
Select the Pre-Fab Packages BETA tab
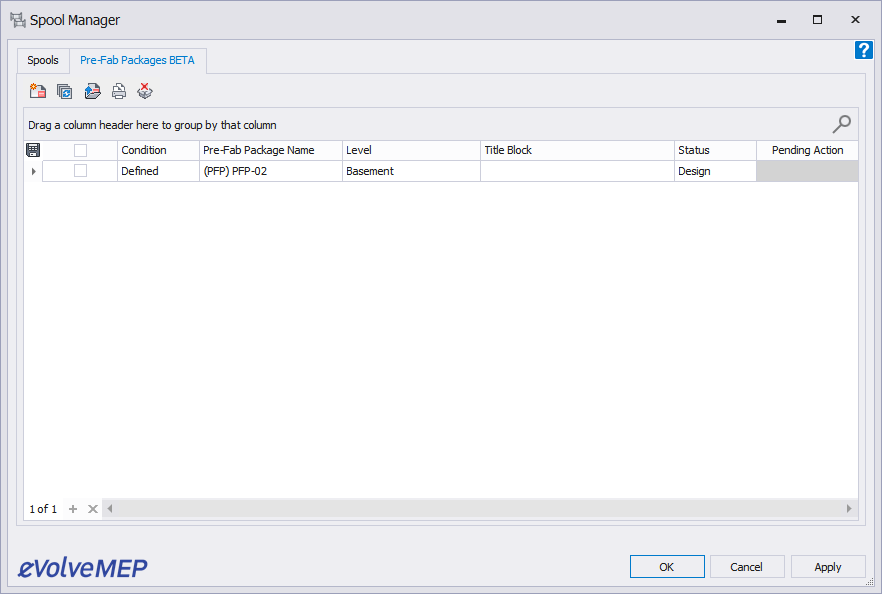pyautogui.click(x=137, y=60)
